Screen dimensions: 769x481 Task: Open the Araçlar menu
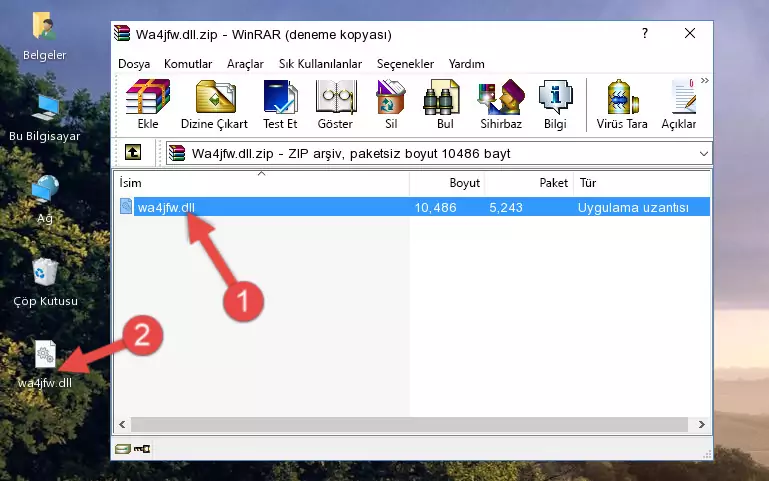tap(245, 64)
